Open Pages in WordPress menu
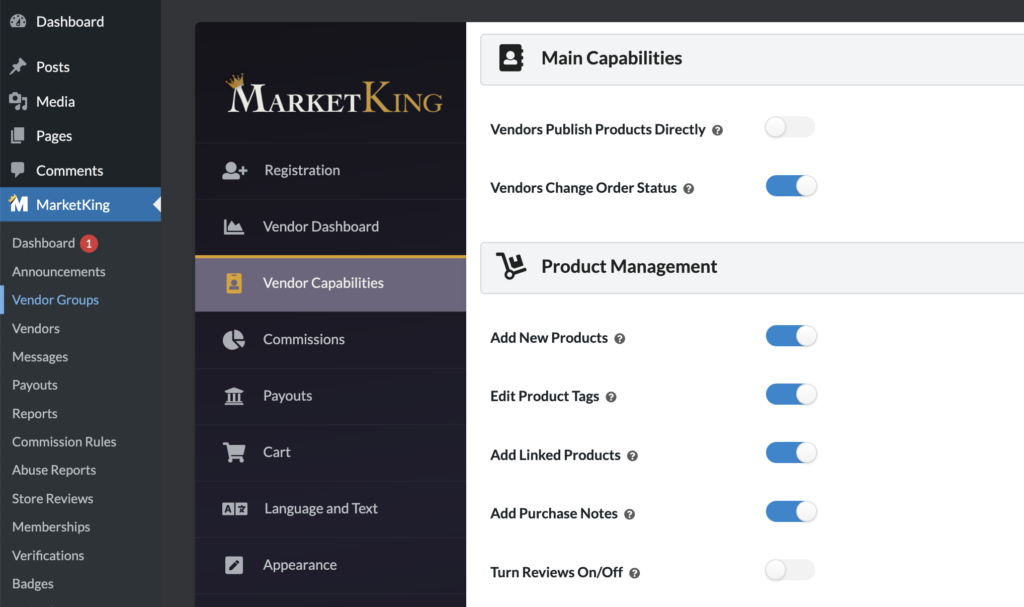The width and height of the screenshot is (1024, 607). pos(80,136)
